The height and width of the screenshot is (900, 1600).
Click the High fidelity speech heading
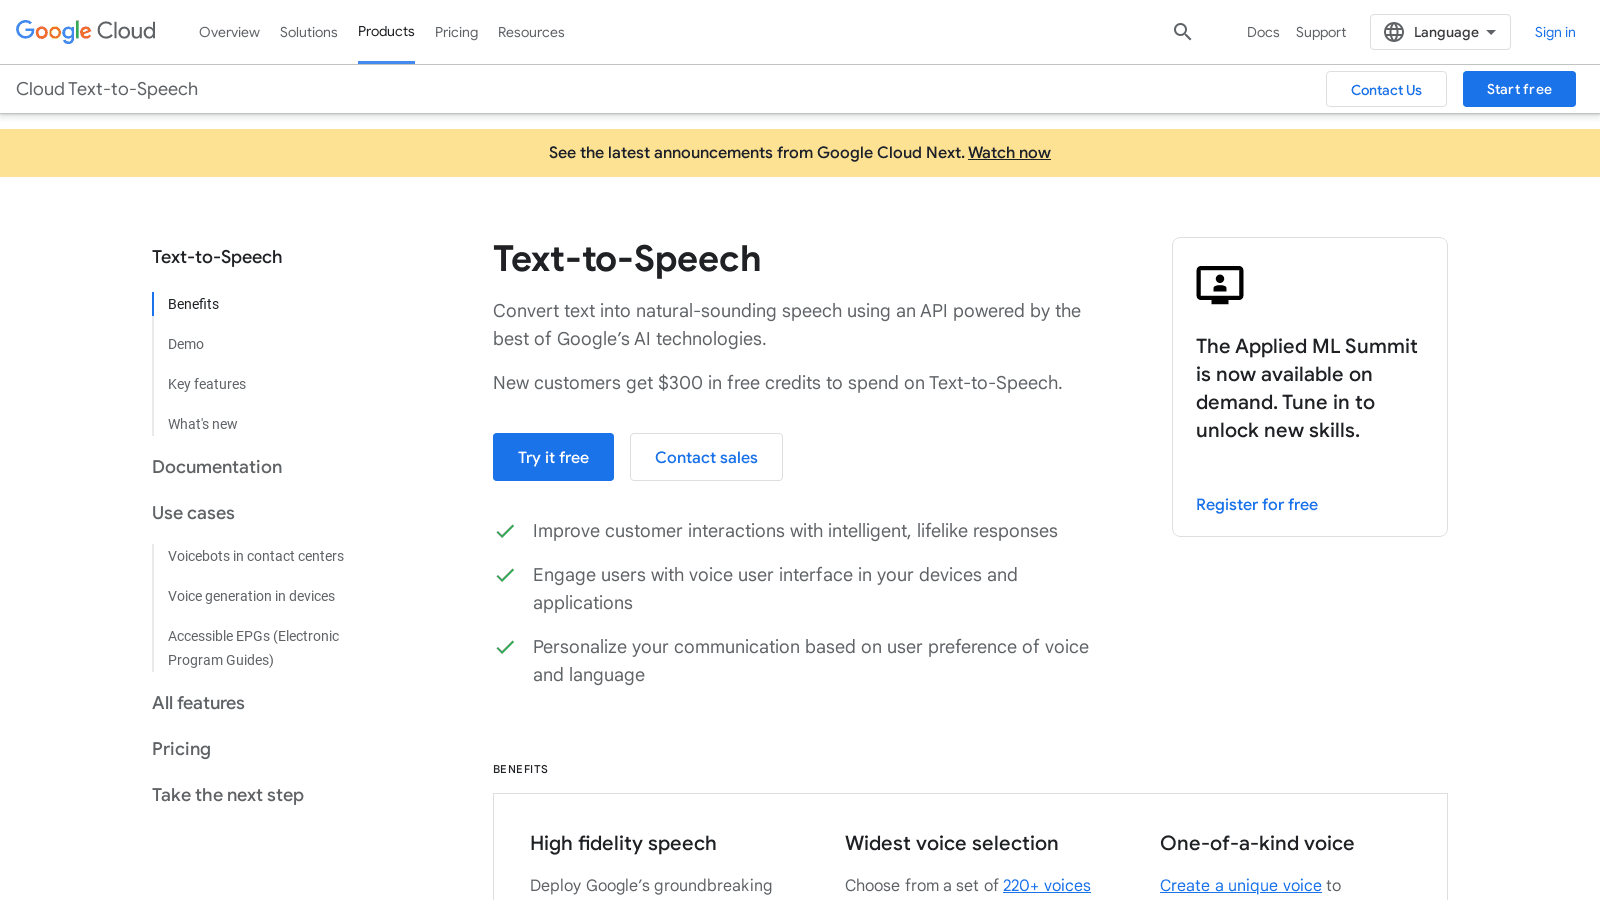coord(623,843)
